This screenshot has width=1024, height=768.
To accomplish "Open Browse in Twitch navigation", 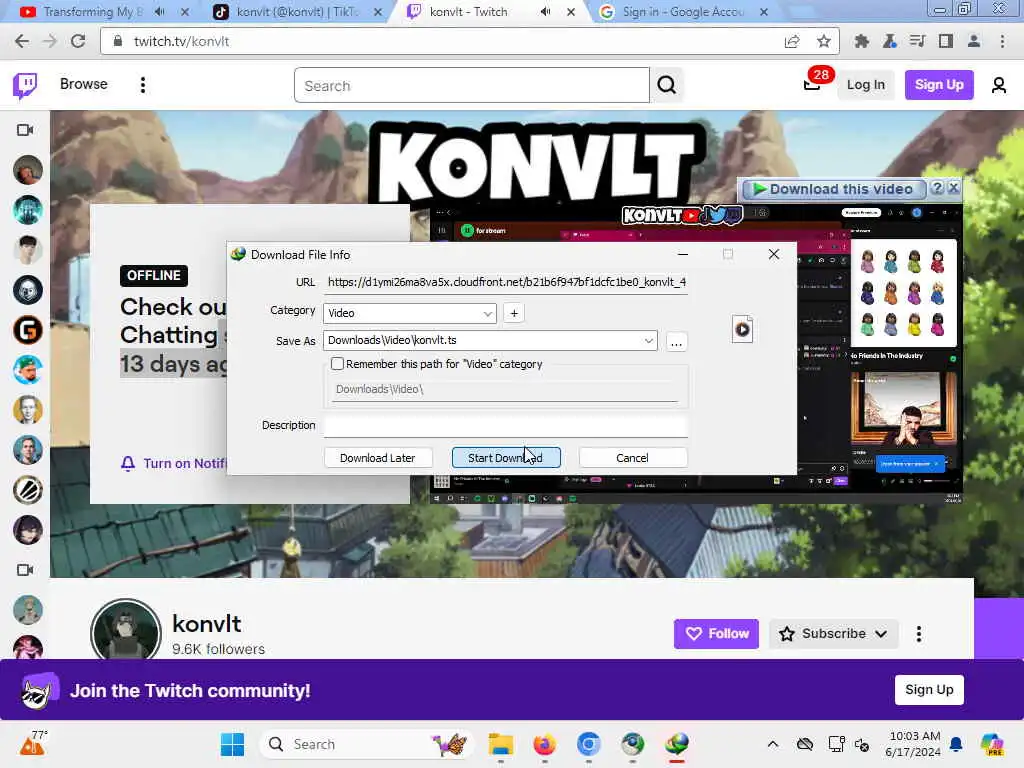I will [x=84, y=84].
